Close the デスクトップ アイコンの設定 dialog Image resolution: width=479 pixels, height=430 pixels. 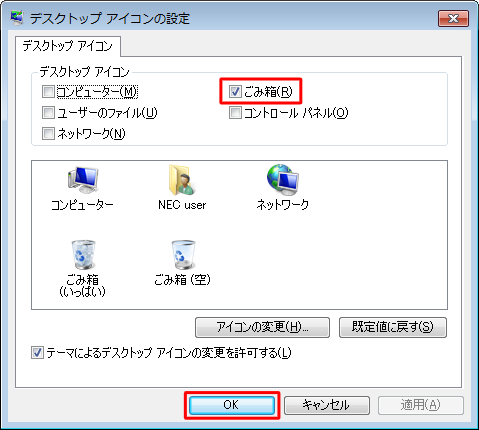(453, 18)
